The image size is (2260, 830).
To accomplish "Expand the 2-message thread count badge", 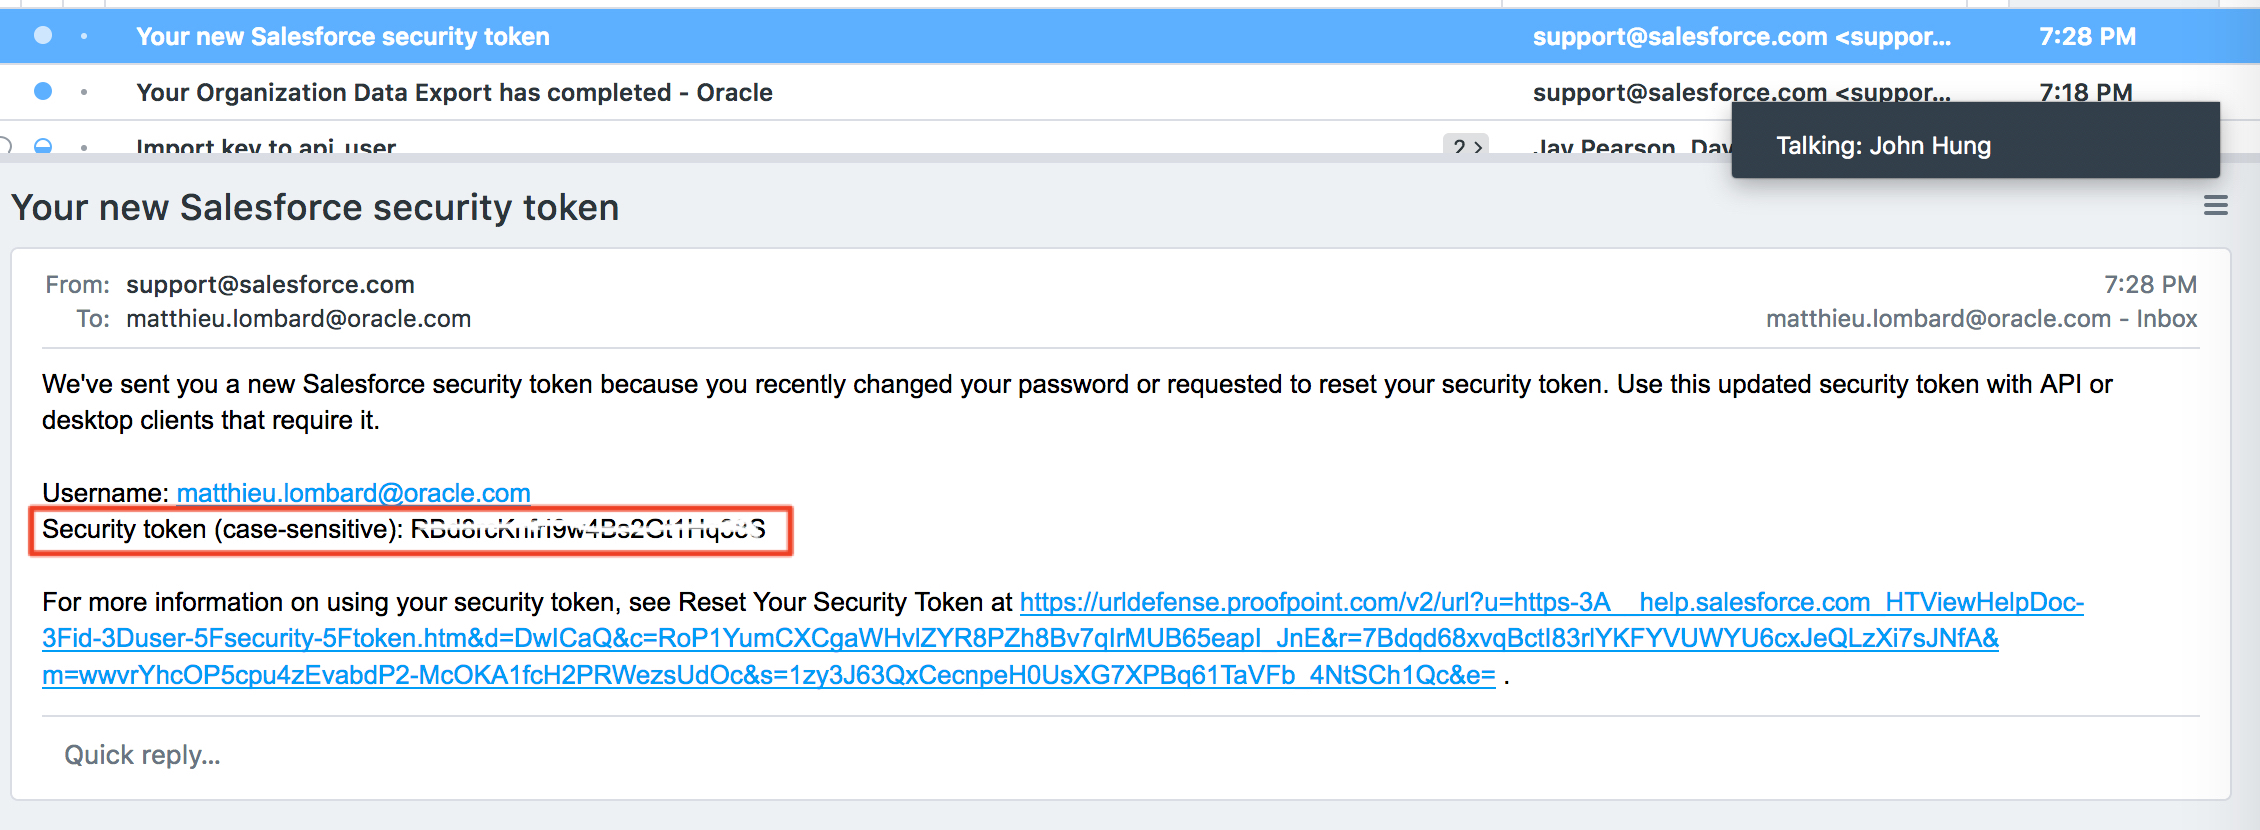I will [x=1466, y=146].
